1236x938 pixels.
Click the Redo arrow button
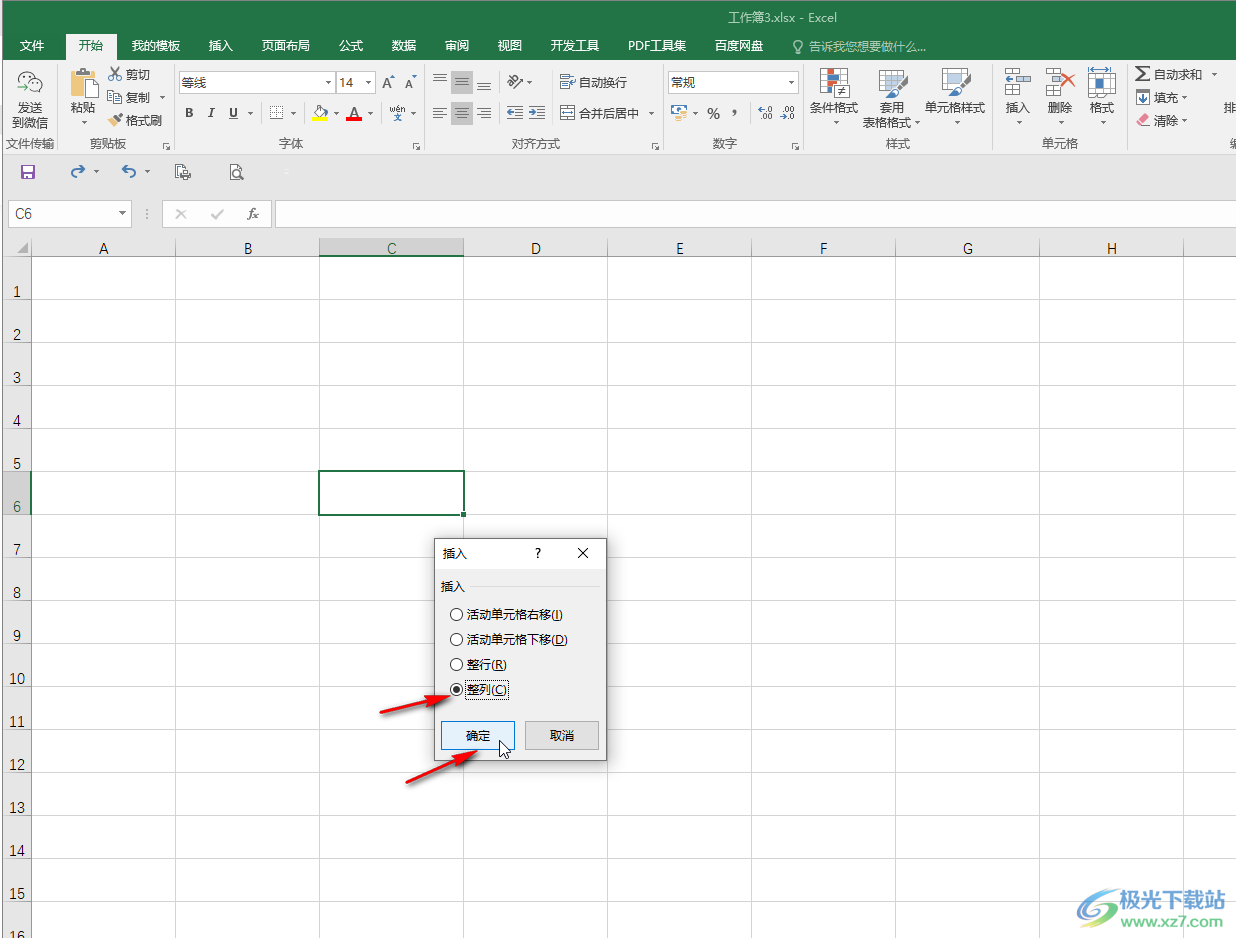[x=78, y=172]
